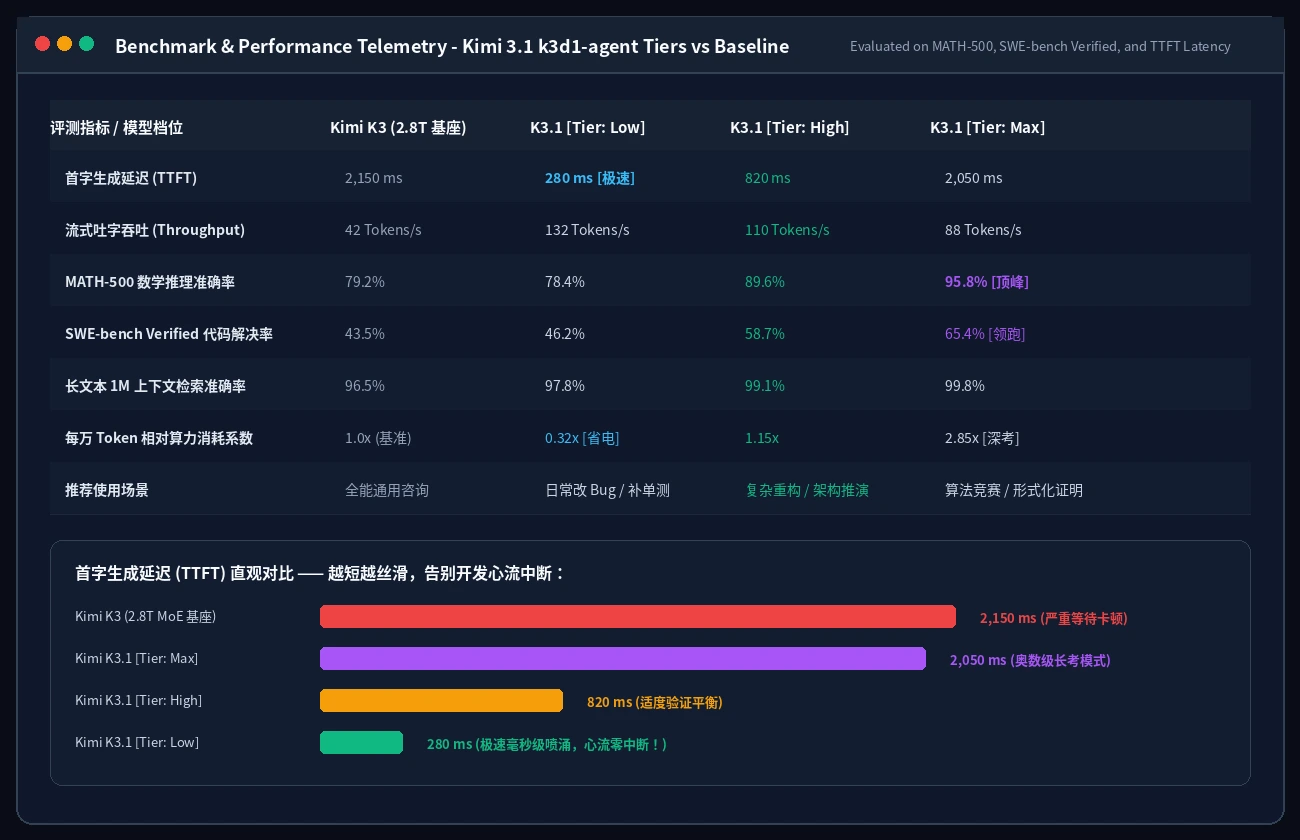This screenshot has height=840, width=1300.
Task: Click cell '79.2%'
Action: (365, 282)
